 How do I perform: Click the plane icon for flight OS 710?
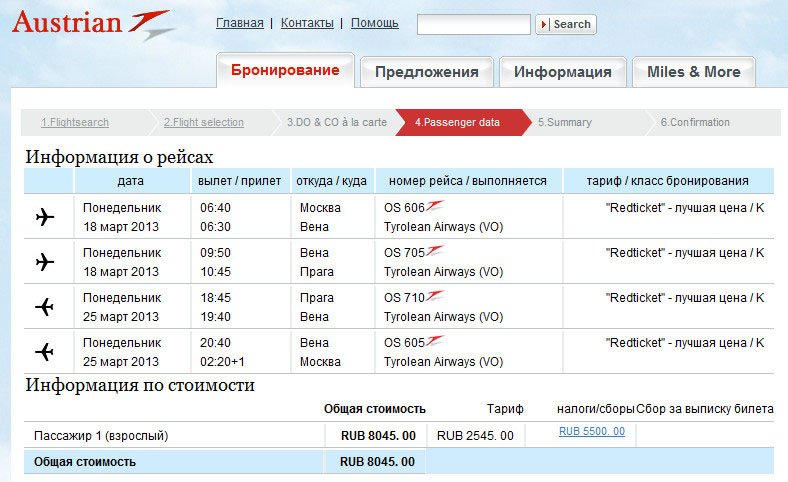point(45,307)
